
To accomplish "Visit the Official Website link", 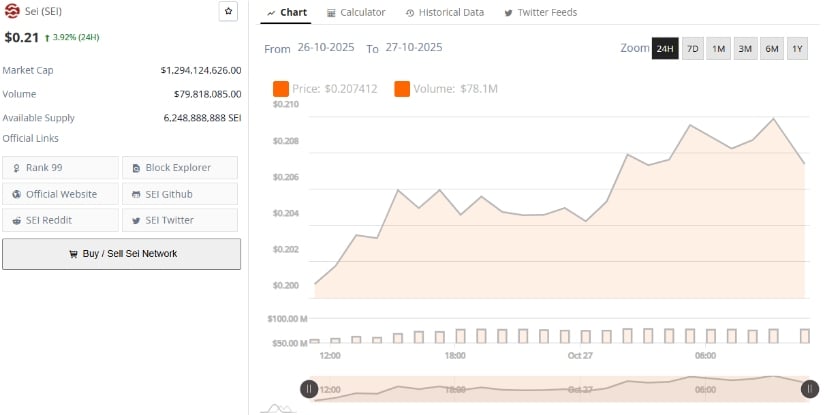I will tap(60, 194).
